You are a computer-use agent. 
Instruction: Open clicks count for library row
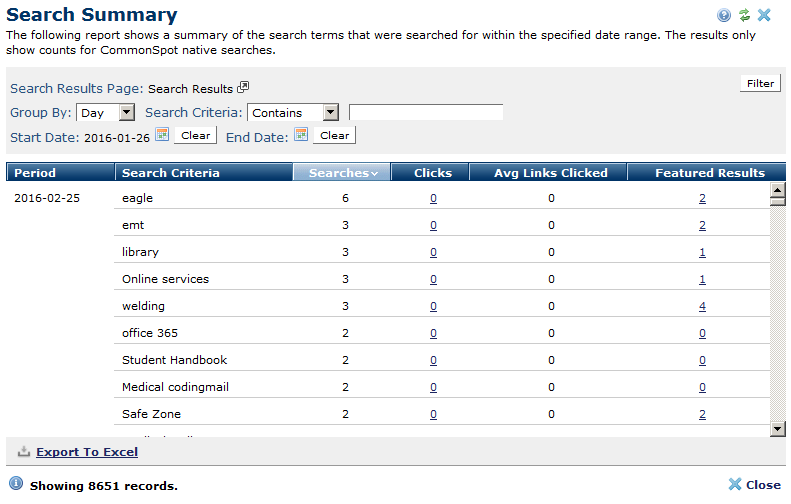click(x=433, y=252)
